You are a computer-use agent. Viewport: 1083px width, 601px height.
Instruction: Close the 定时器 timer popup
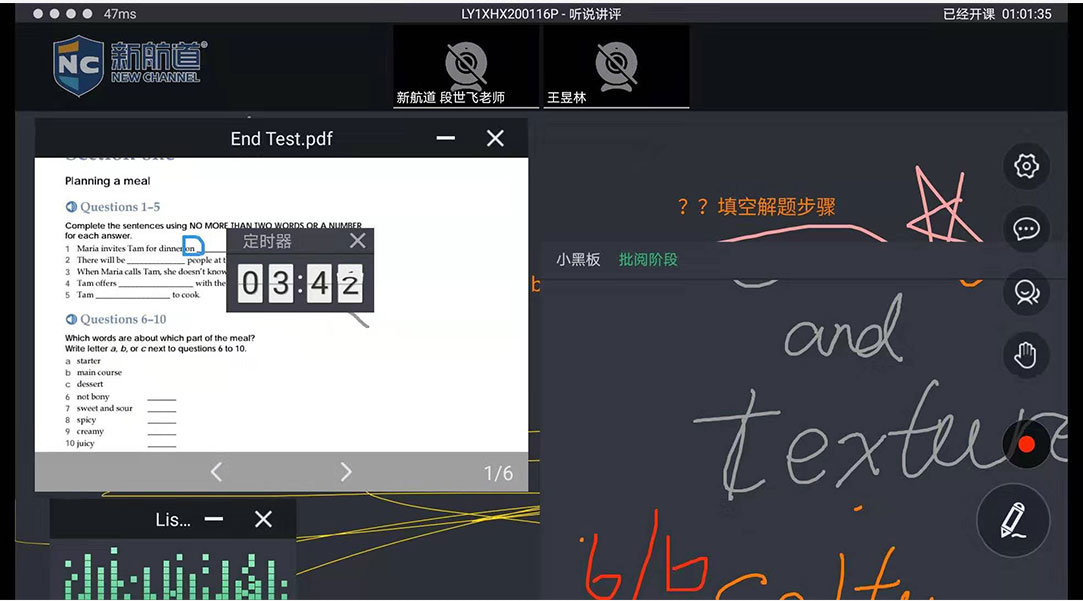point(358,241)
